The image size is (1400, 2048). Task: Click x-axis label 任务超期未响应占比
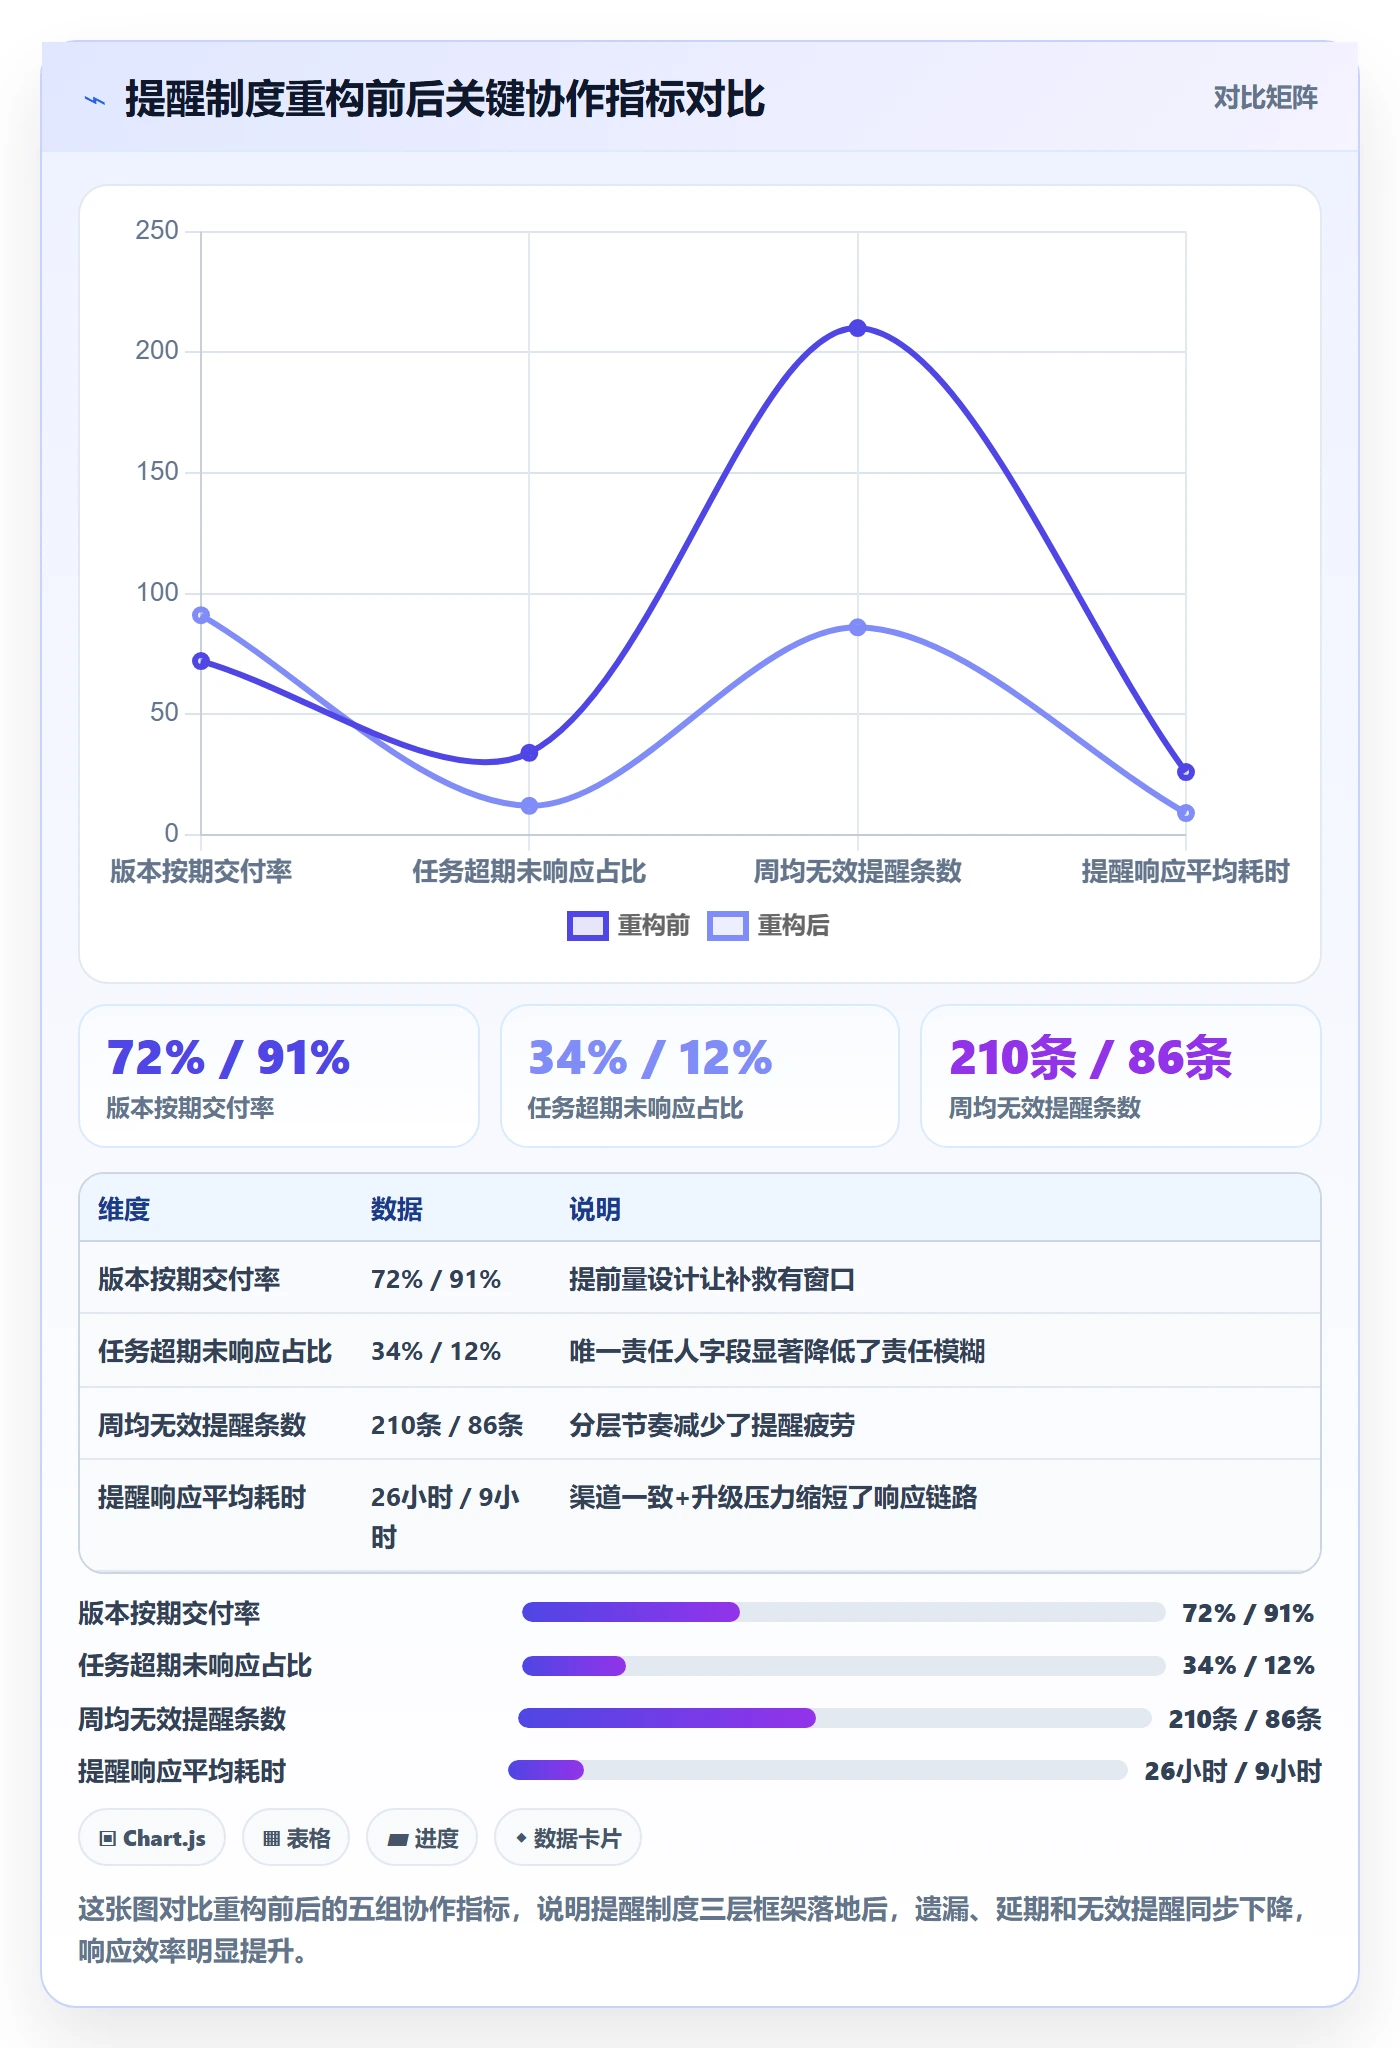coord(529,871)
